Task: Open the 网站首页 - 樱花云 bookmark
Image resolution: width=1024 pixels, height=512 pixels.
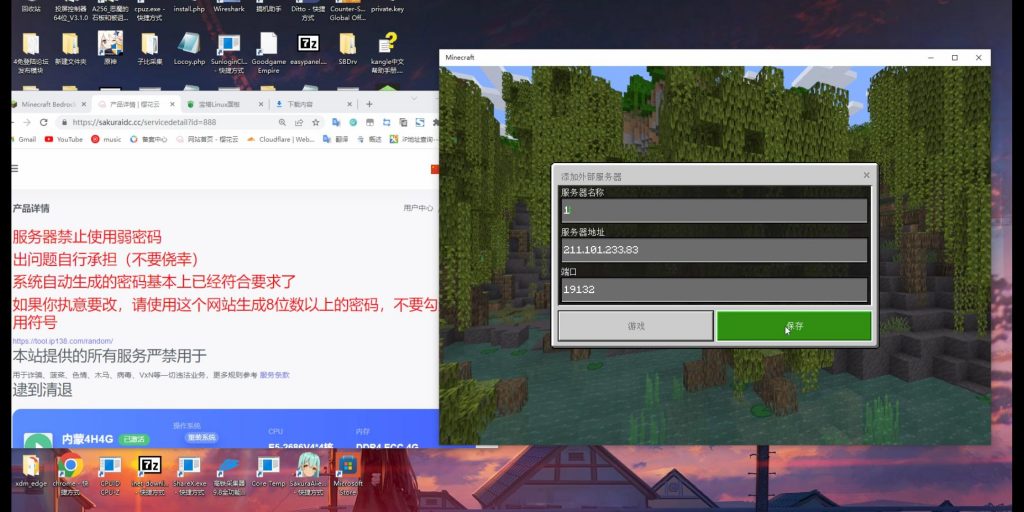Action: (208, 139)
